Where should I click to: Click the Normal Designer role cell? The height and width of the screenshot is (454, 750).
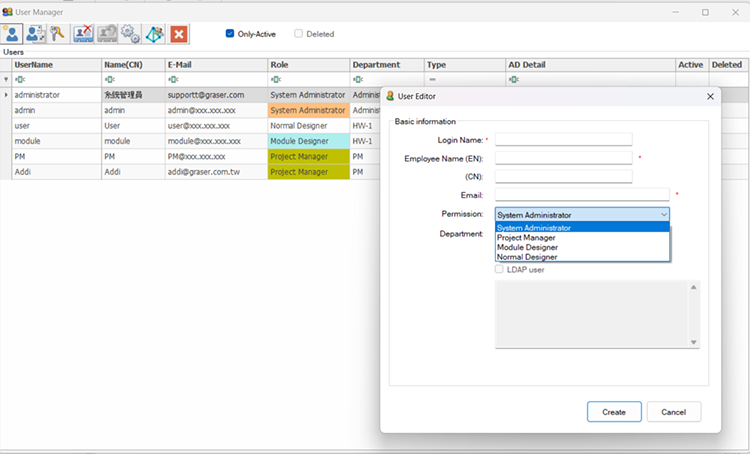click(x=309, y=125)
